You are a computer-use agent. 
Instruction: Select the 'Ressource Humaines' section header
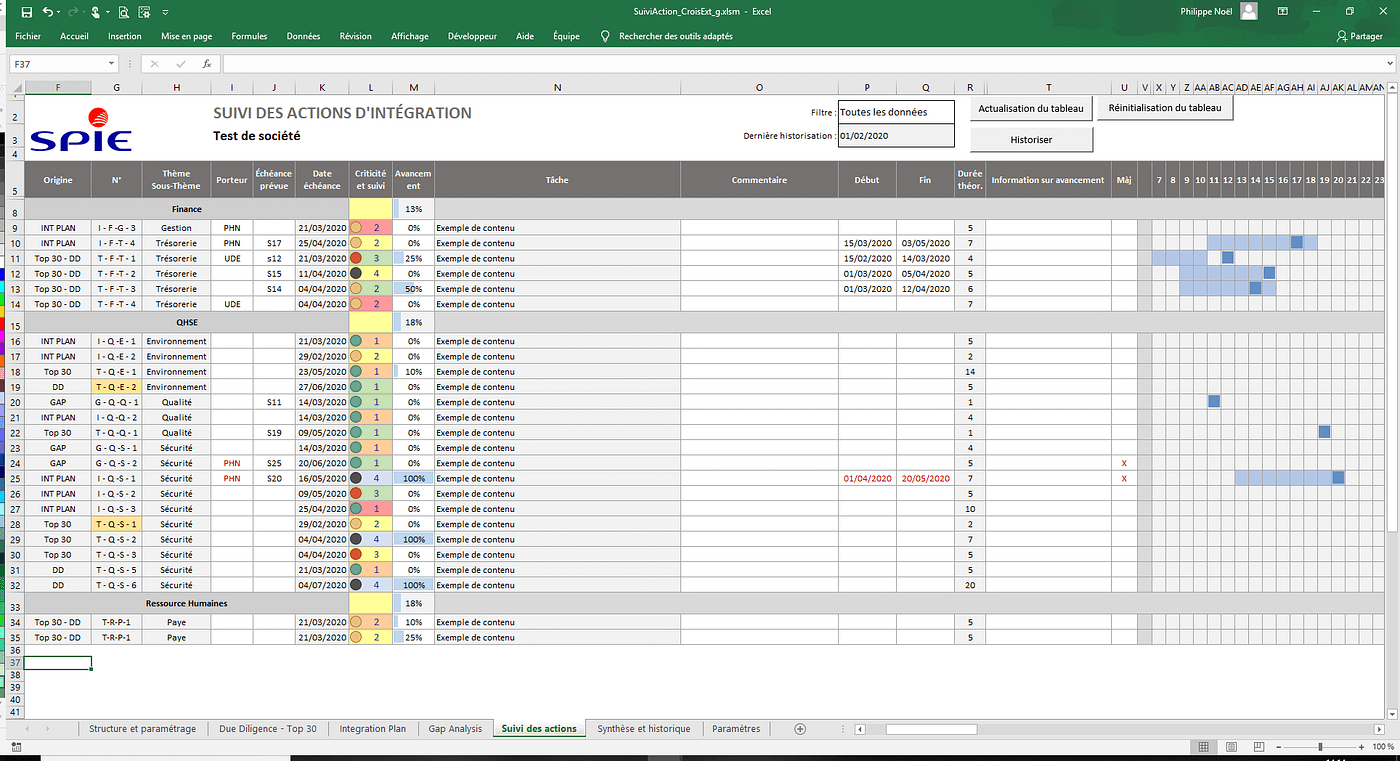186,604
